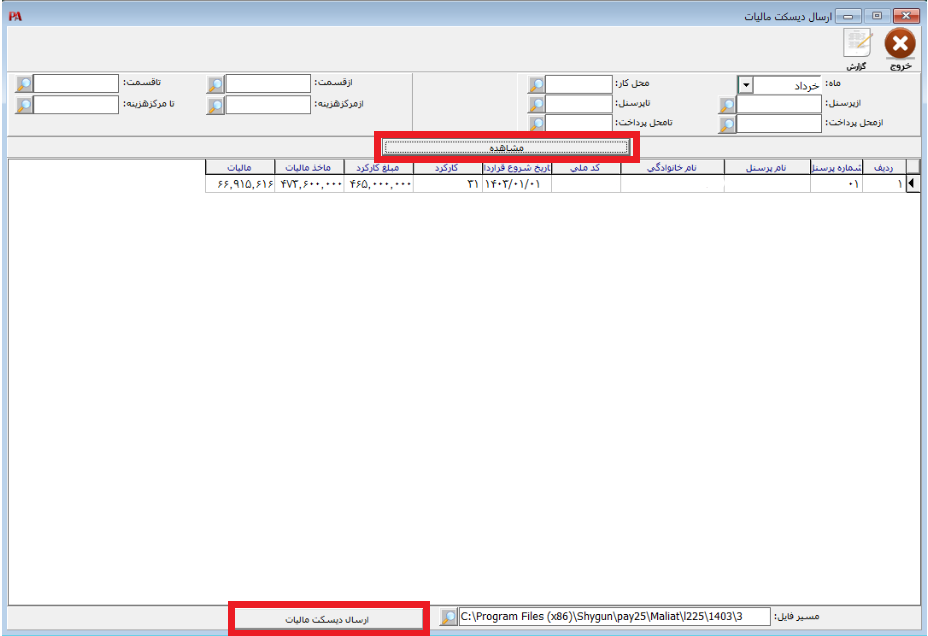Screen dimensions: 928x636
Task: Click the مبلغ کارکرد column header
Action: (x=378, y=167)
